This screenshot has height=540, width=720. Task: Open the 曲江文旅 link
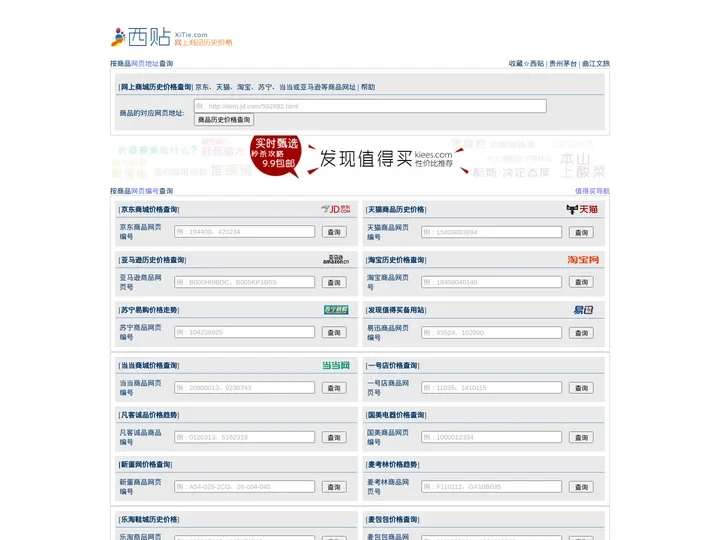click(x=596, y=63)
